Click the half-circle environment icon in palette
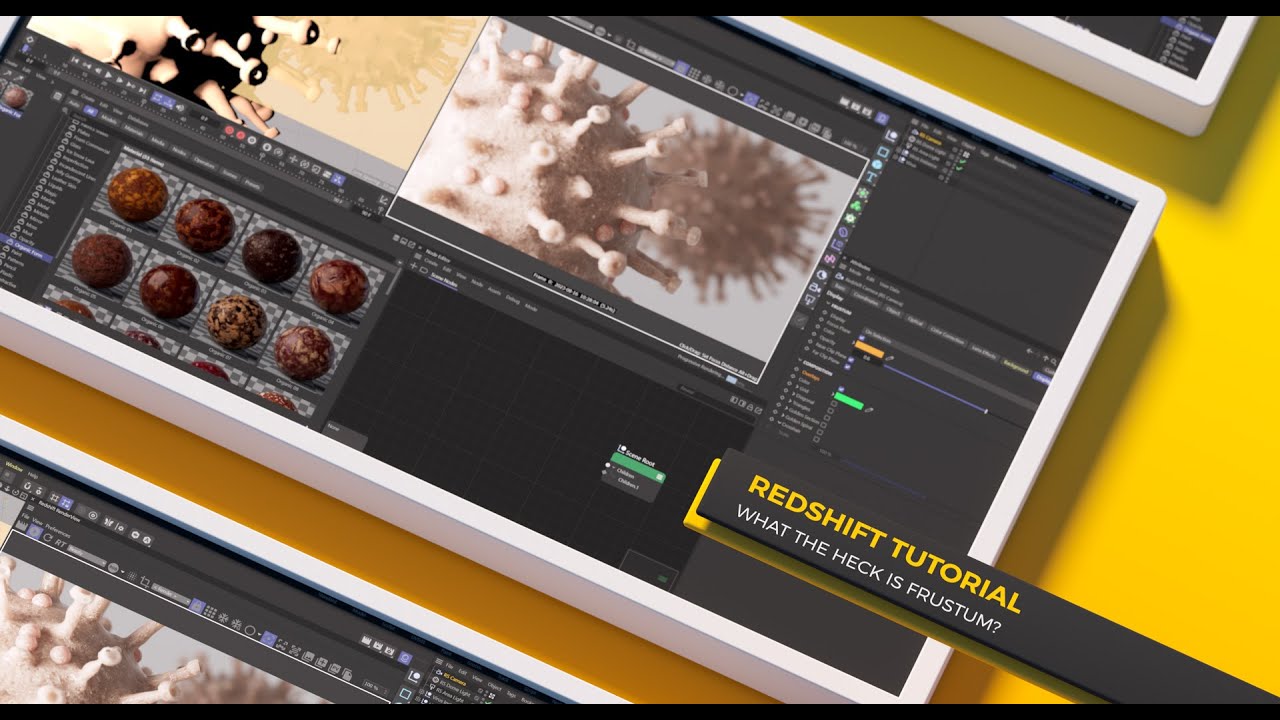Viewport: 1280px width, 720px height. coord(821,275)
